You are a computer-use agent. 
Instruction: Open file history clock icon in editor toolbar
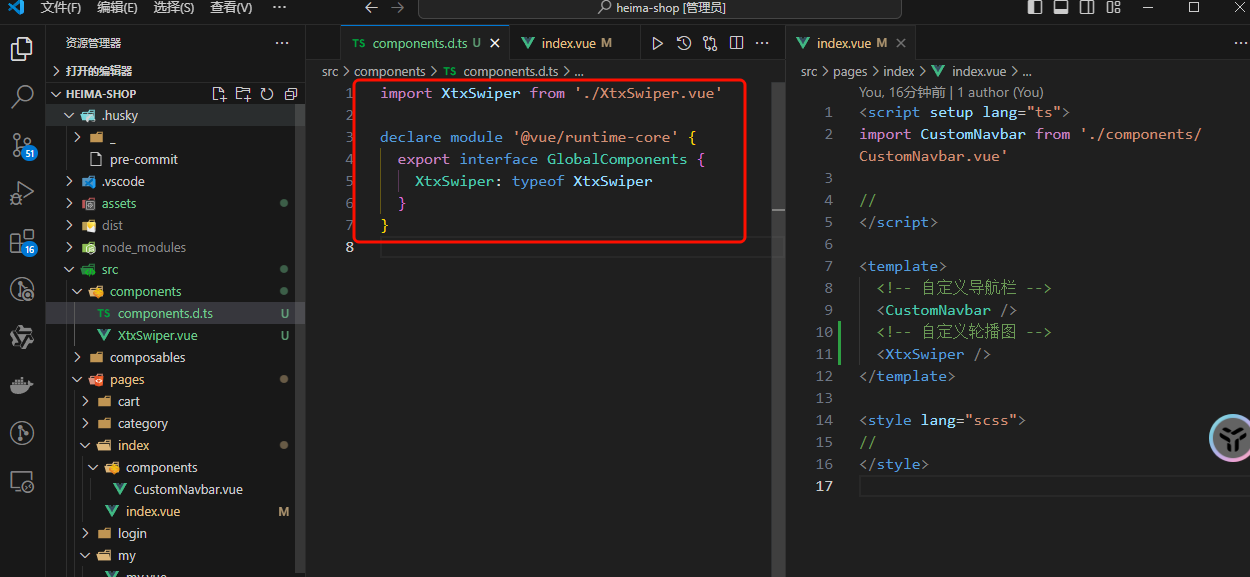click(684, 43)
